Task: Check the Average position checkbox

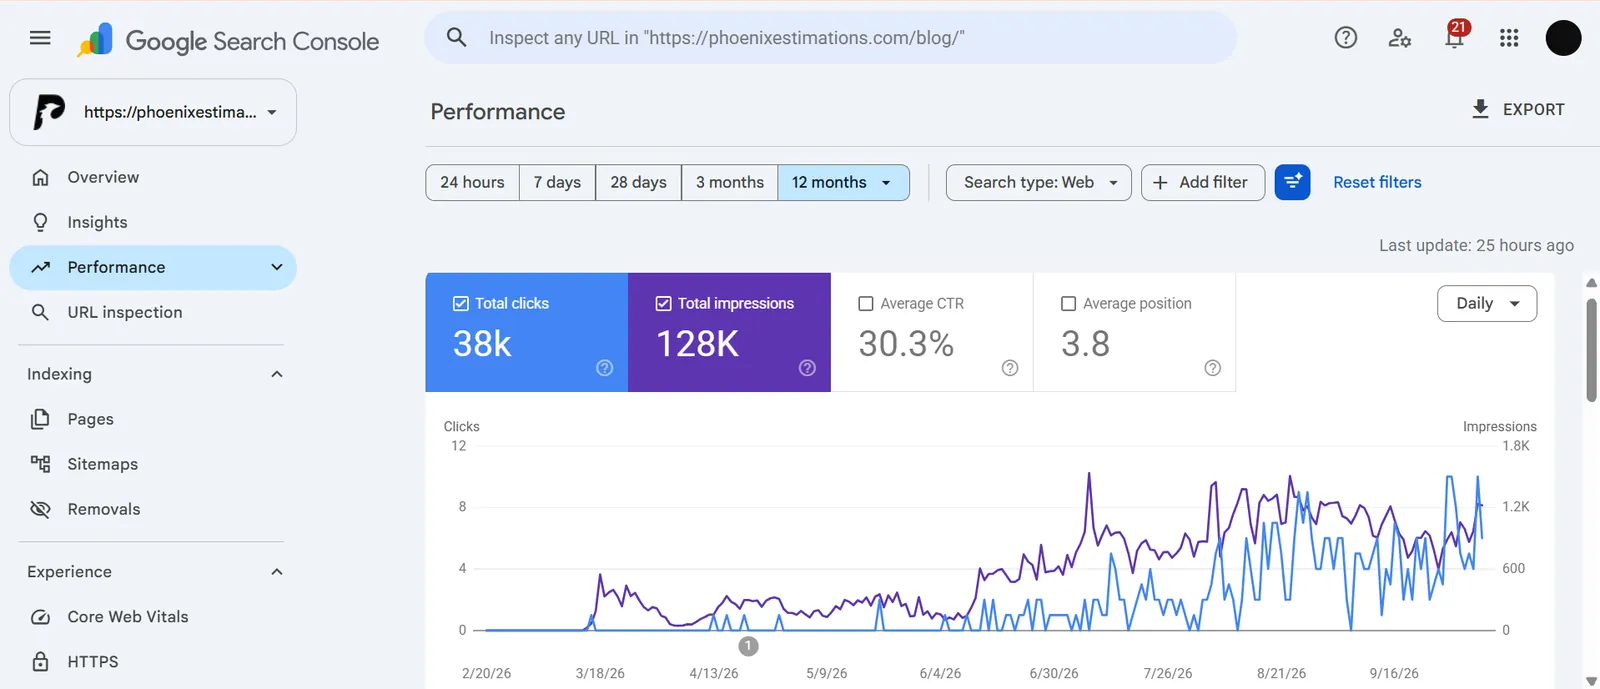Action: (1068, 303)
